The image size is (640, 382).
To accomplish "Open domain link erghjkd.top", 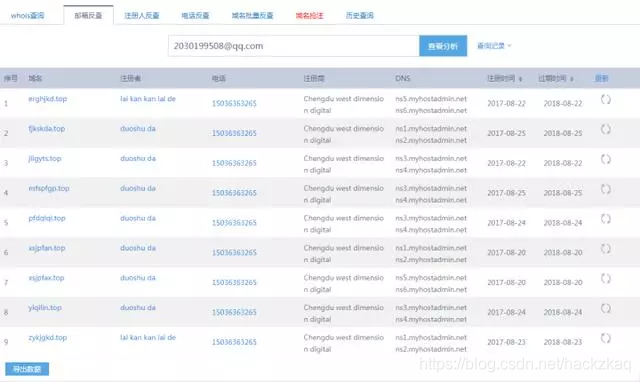I will click(47, 99).
